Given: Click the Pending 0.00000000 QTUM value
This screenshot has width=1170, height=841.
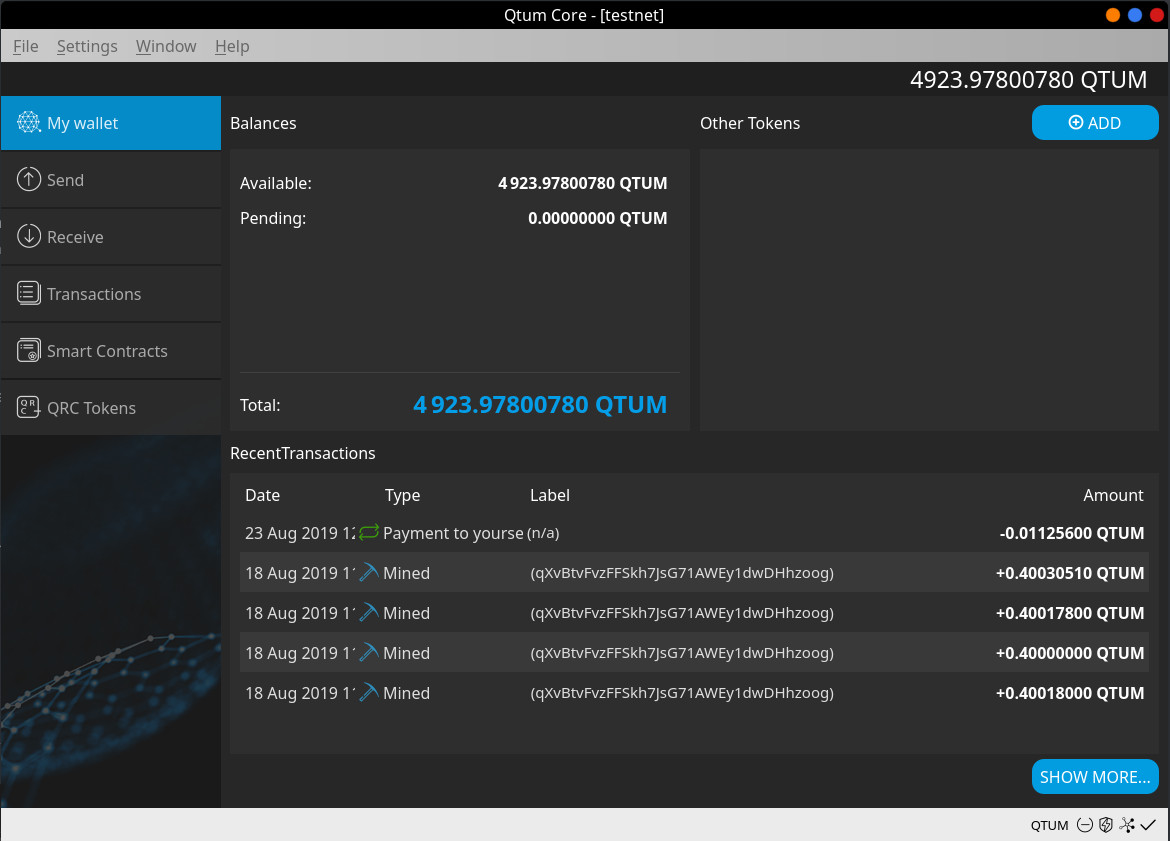Looking at the screenshot, I should coord(598,218).
